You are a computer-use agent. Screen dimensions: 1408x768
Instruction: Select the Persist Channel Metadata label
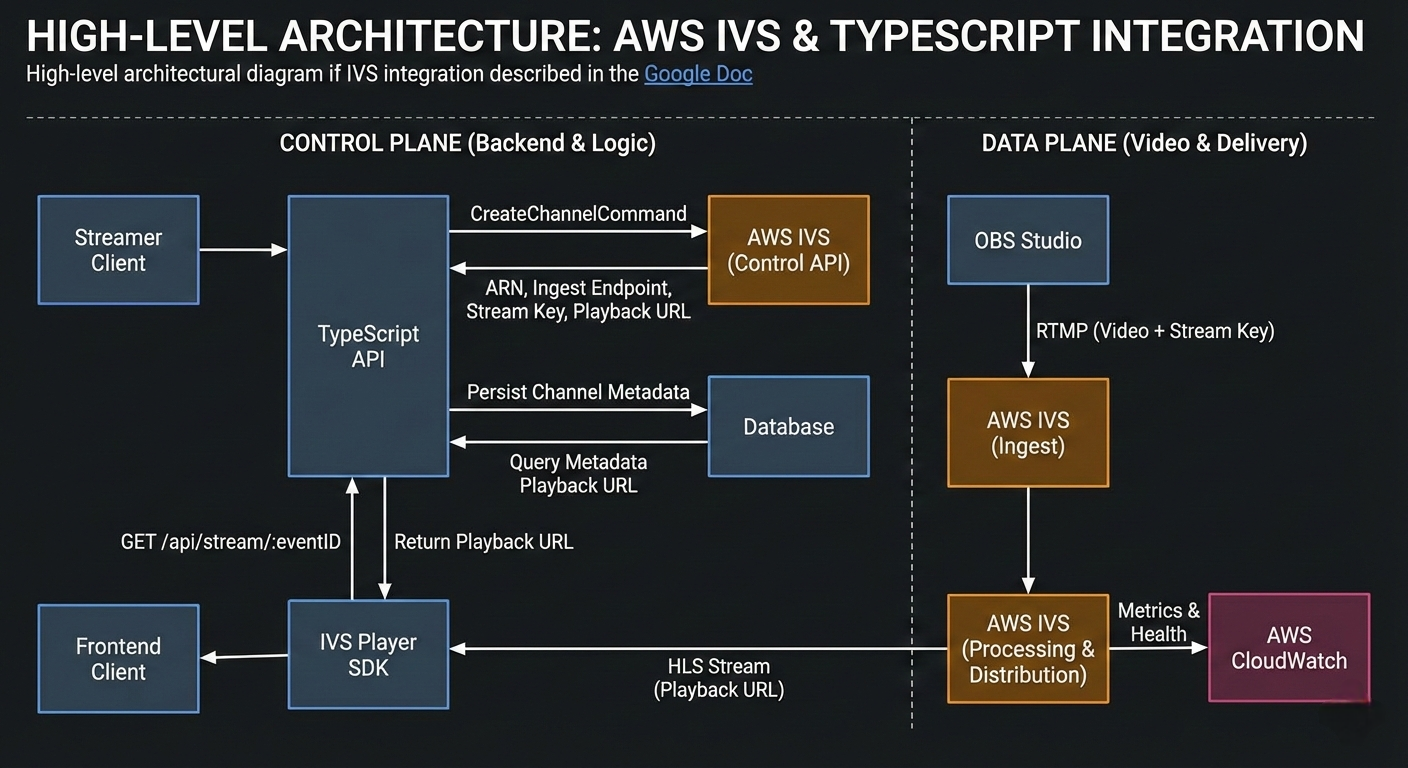point(578,392)
